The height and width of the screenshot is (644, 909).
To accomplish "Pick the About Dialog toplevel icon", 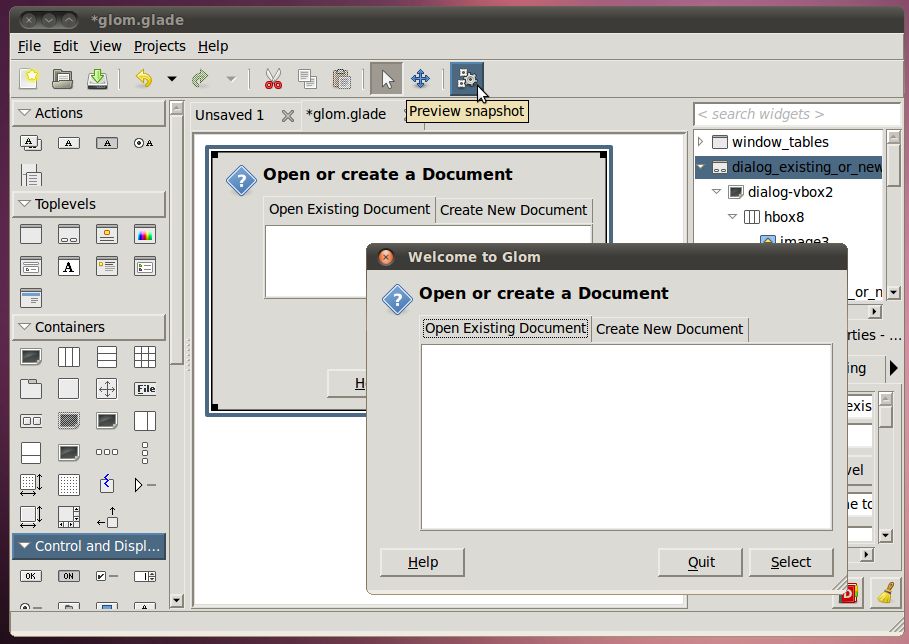I will pos(107,234).
